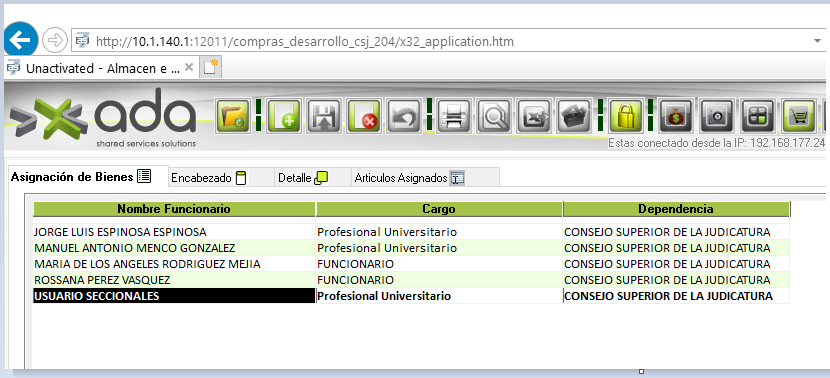Viewport: 830px width, 378px height.
Task: Sort by Dependencia column header
Action: pos(676,209)
